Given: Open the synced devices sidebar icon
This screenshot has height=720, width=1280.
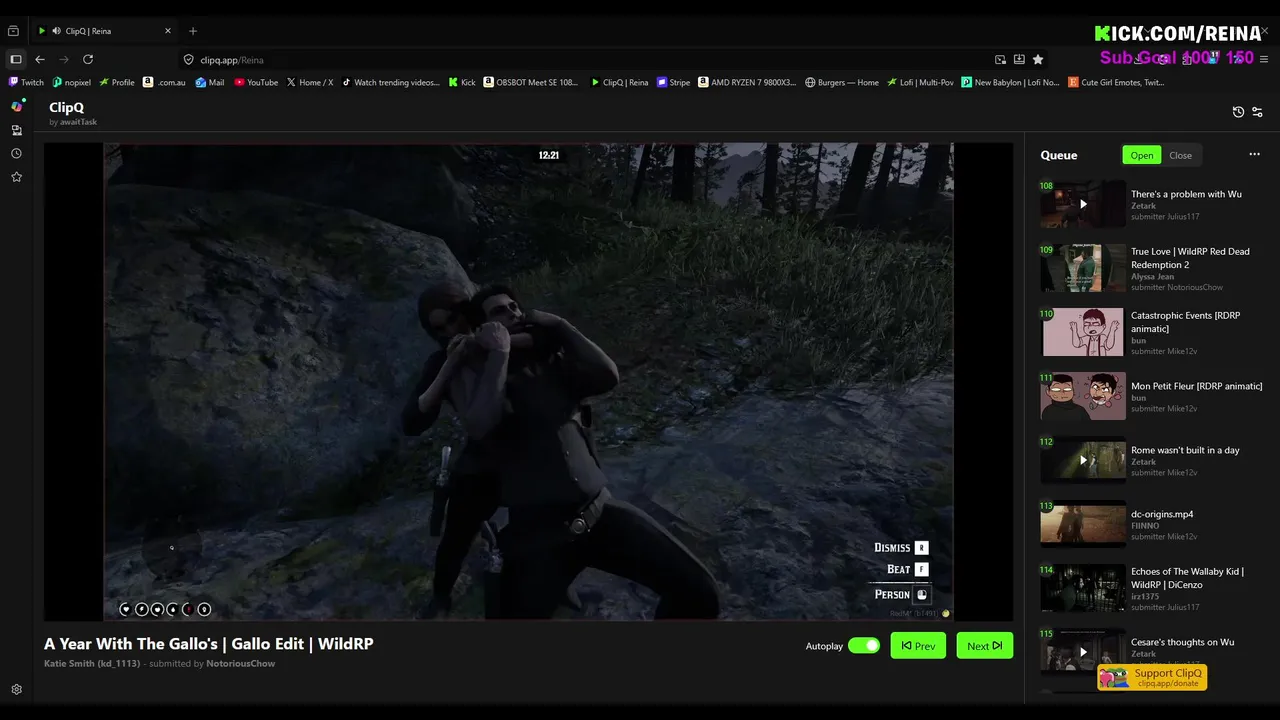Looking at the screenshot, I should coord(16,130).
